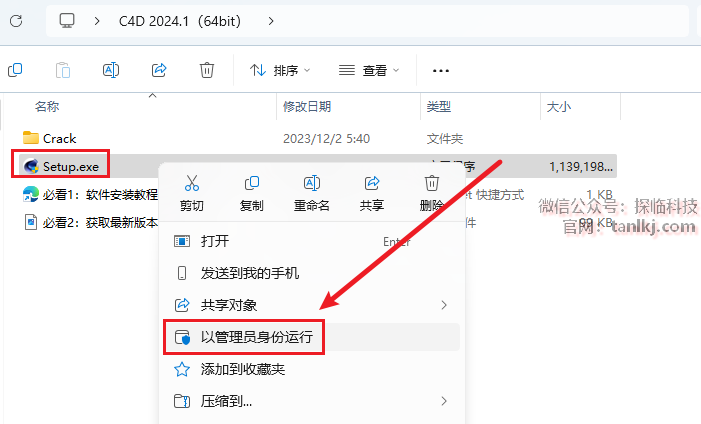Expand chevron after C4D 2024.1 breadcrumb
Screen dimensions: 701x424
(x=271, y=21)
